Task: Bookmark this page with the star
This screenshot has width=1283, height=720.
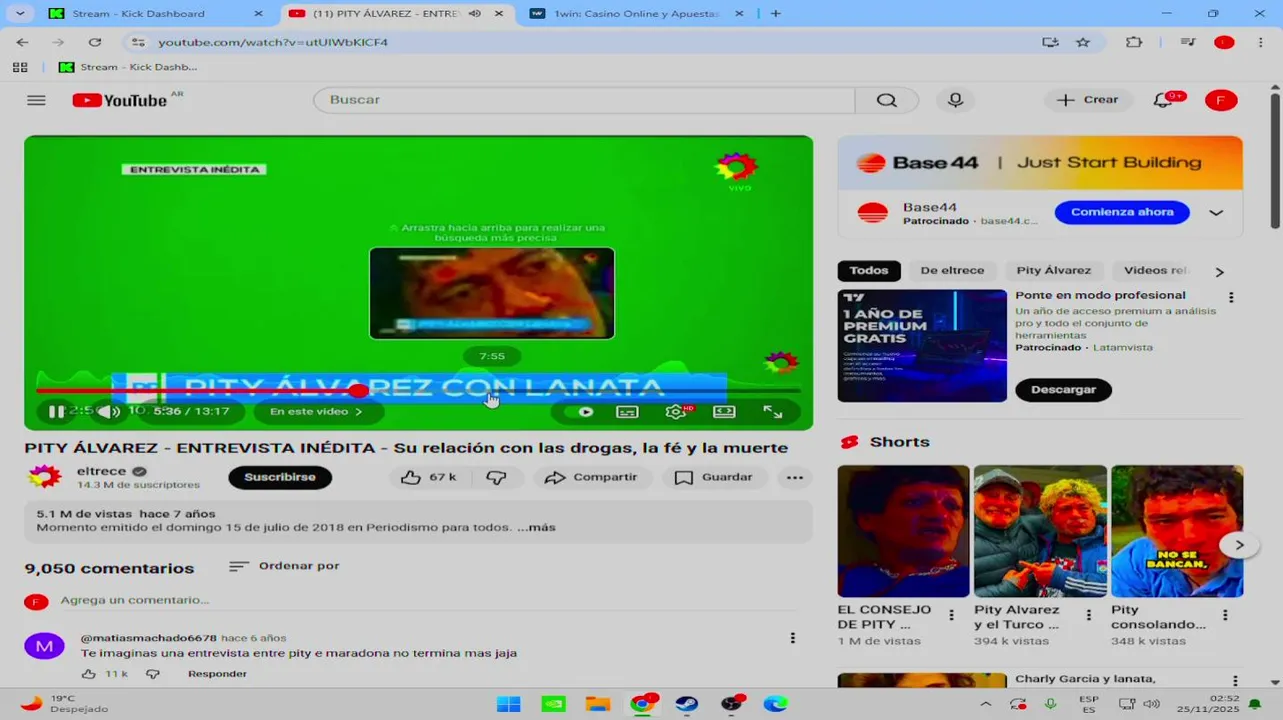Action: pyautogui.click(x=1083, y=42)
